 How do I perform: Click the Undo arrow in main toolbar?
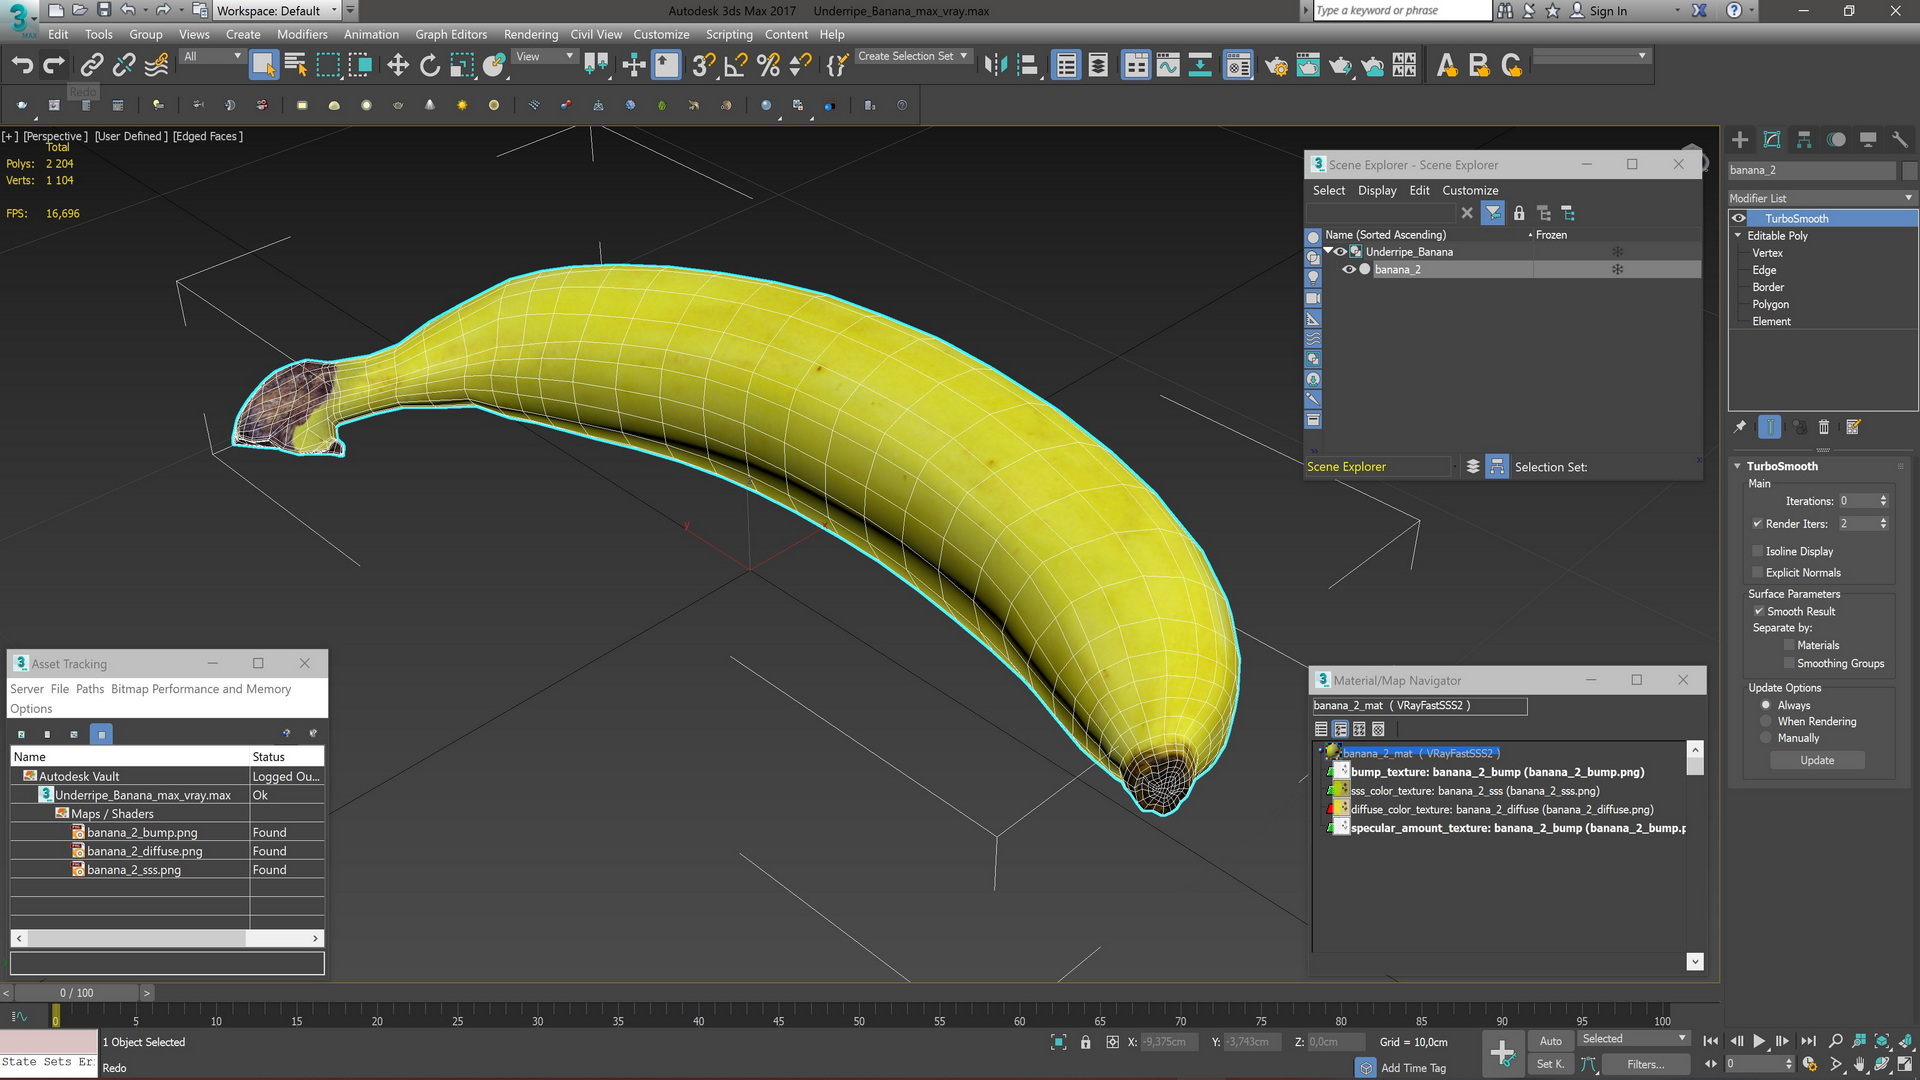pyautogui.click(x=22, y=66)
